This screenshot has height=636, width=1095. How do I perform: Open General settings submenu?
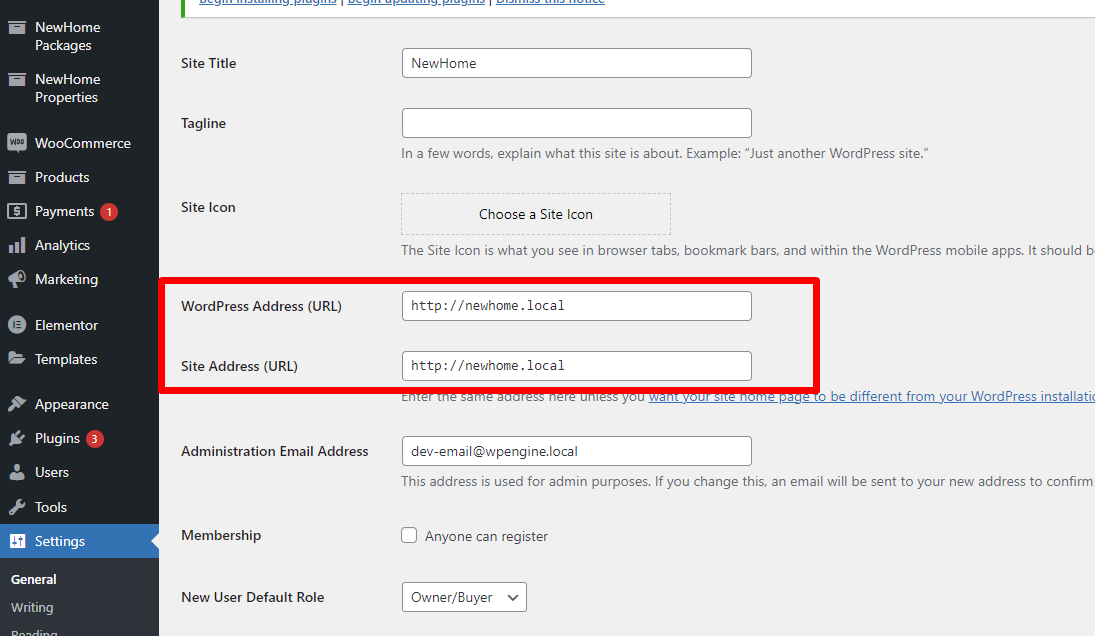click(34, 579)
